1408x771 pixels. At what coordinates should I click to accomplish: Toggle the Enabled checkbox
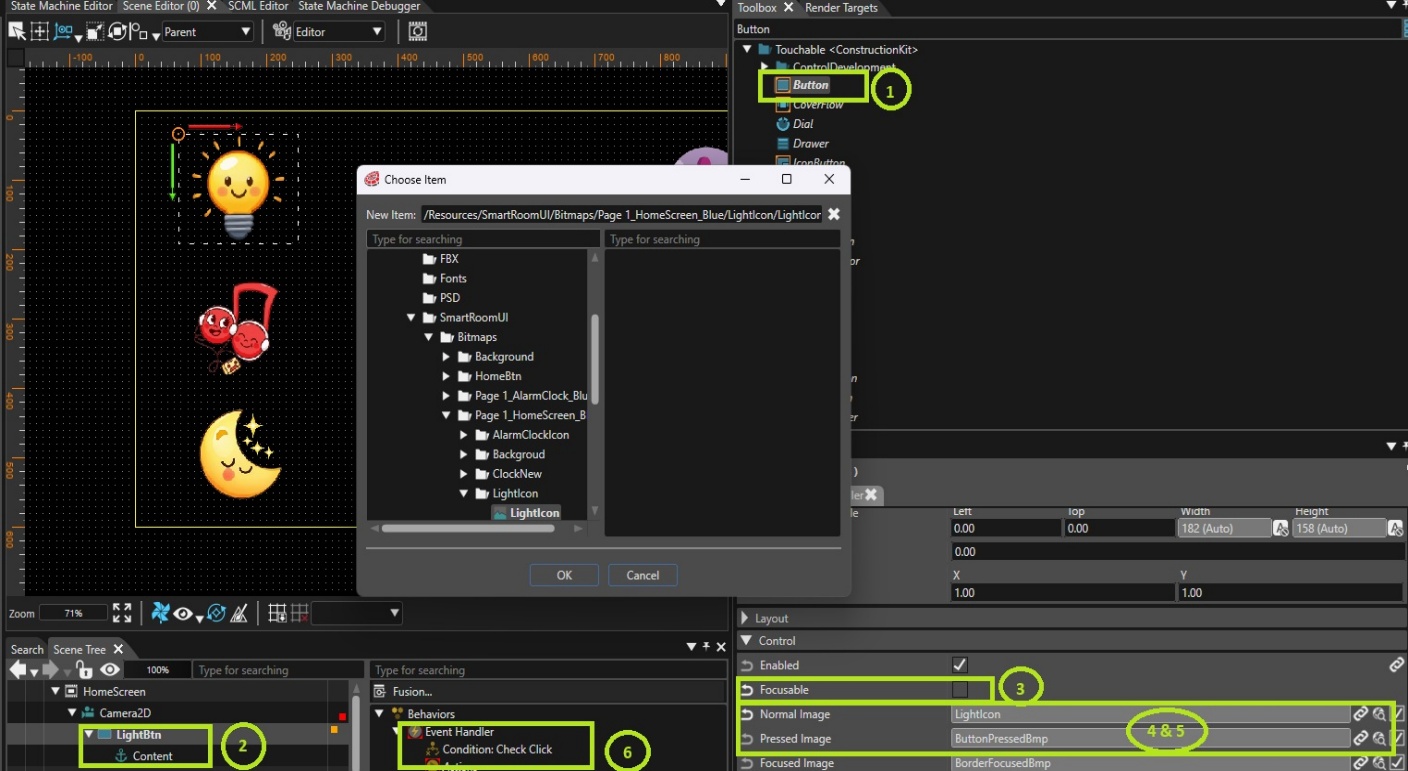pyautogui.click(x=960, y=665)
